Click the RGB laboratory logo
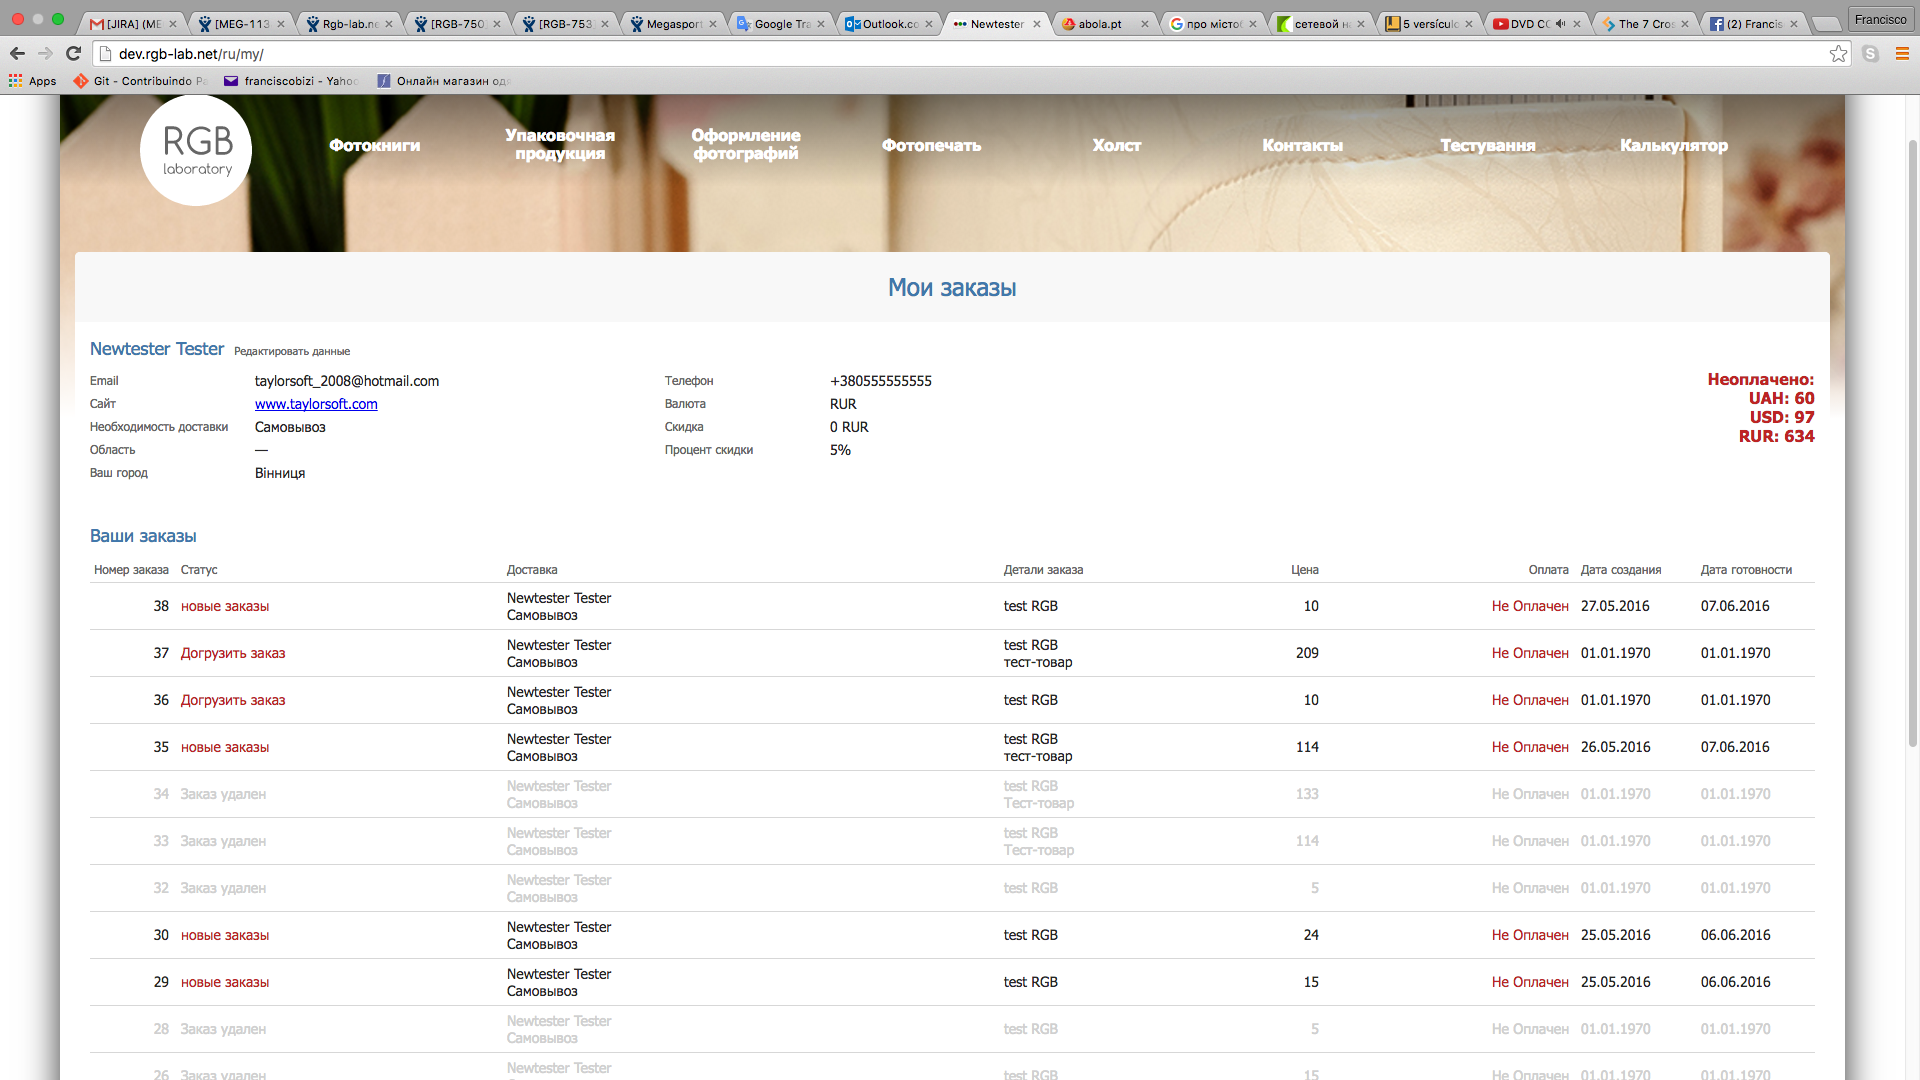Image resolution: width=1920 pixels, height=1080 pixels. [196, 151]
